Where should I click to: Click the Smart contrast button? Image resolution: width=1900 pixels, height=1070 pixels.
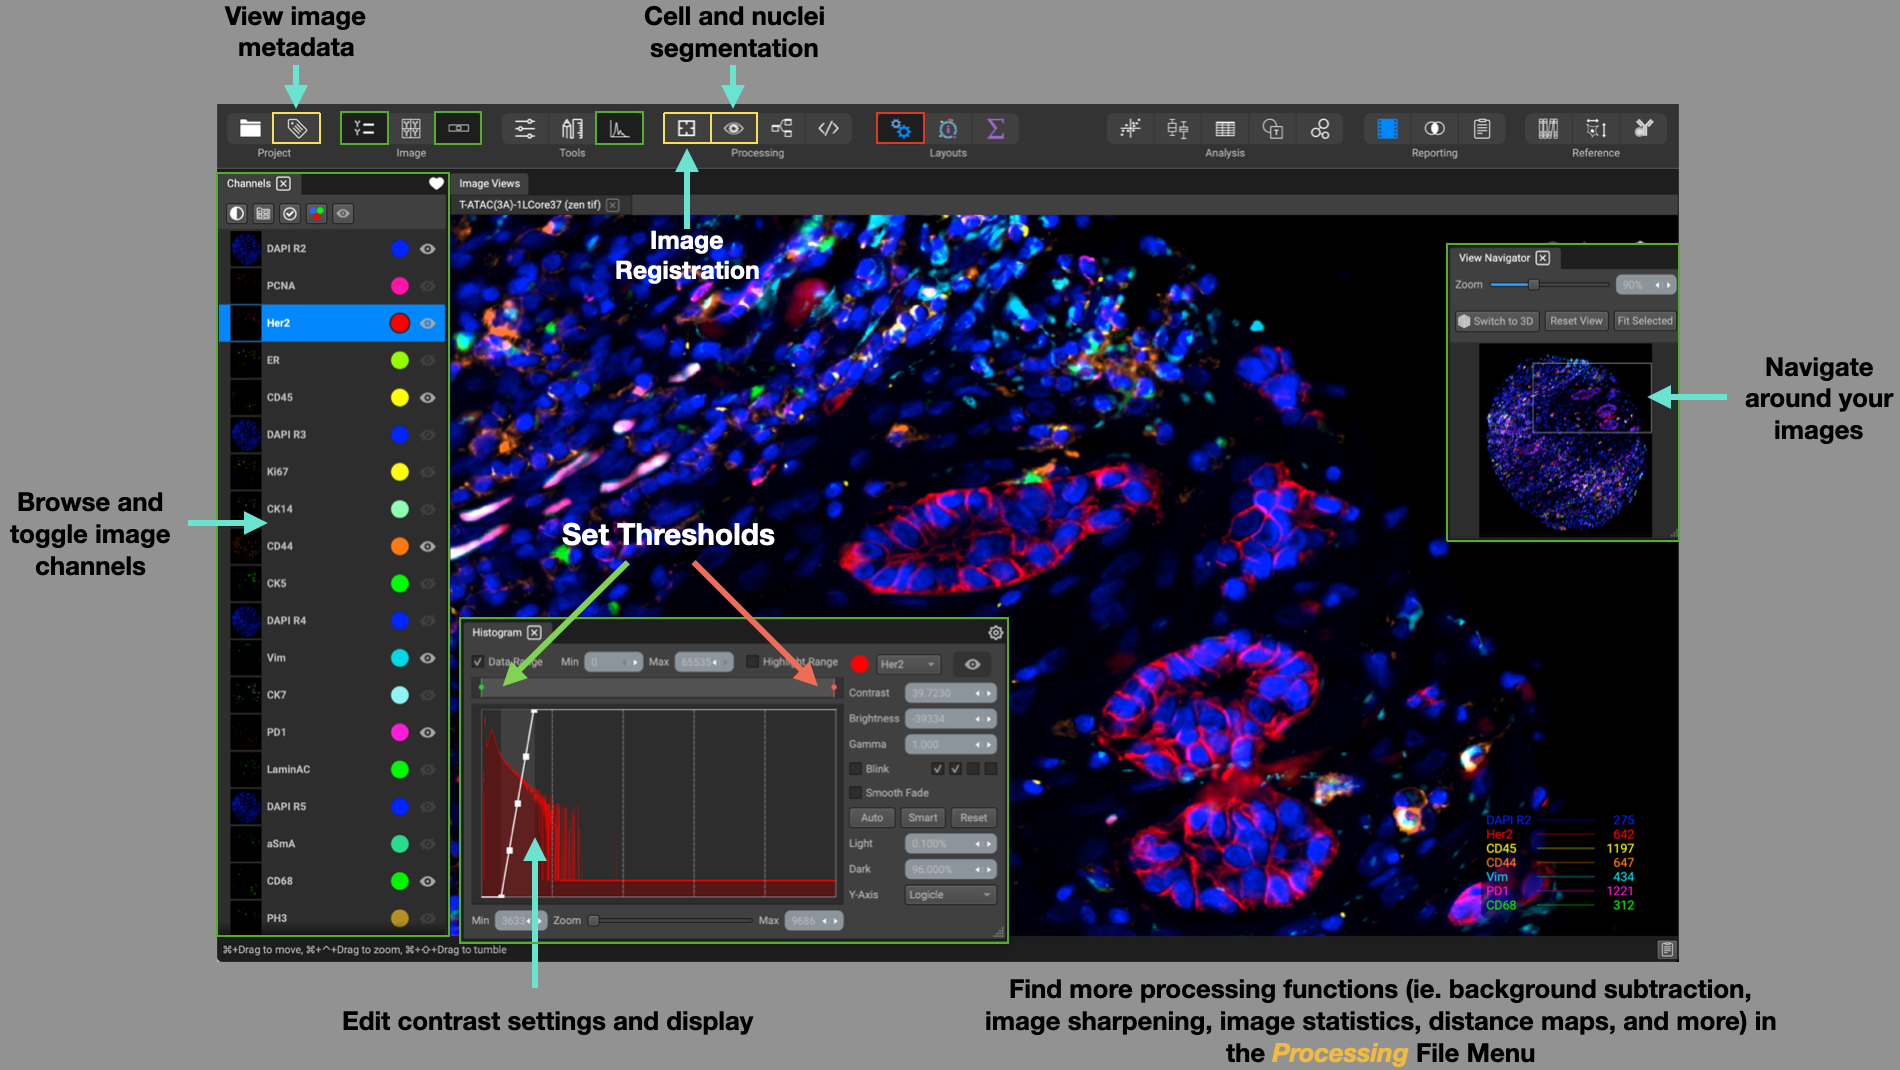[922, 818]
